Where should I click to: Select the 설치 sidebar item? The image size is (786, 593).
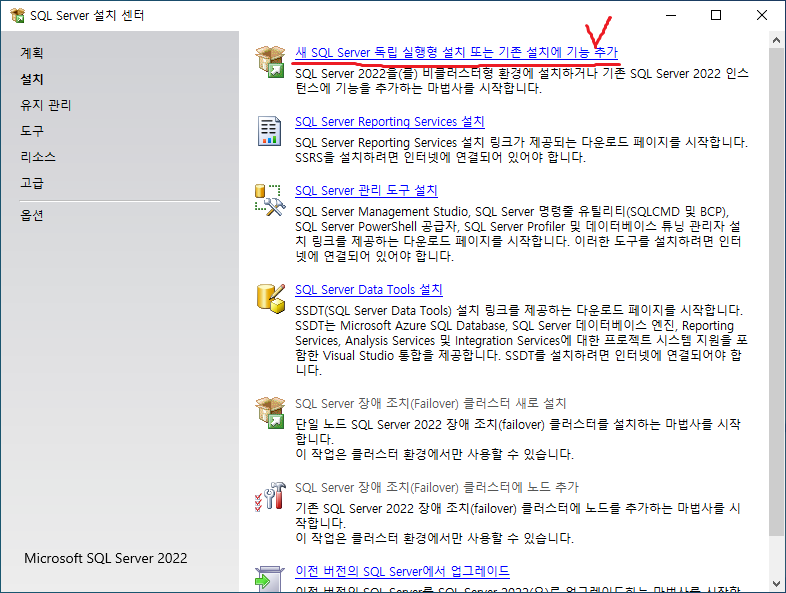(x=32, y=79)
